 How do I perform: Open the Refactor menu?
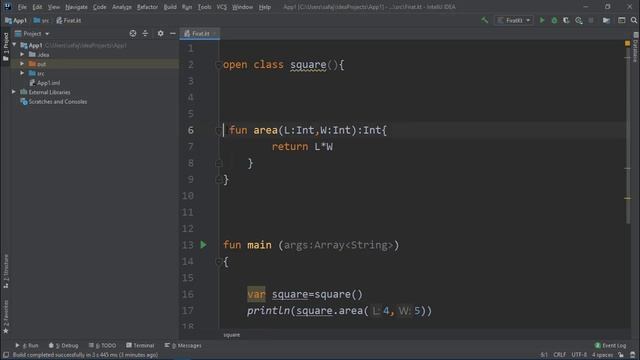coord(147,7)
